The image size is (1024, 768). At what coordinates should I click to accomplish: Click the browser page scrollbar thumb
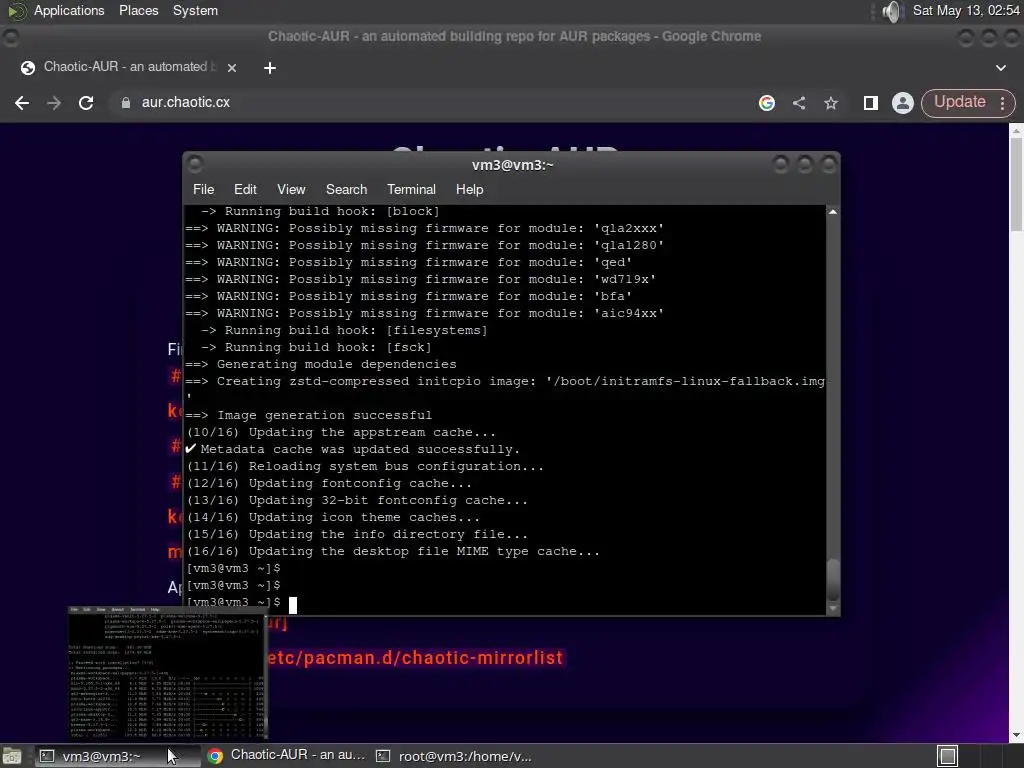[1016, 184]
